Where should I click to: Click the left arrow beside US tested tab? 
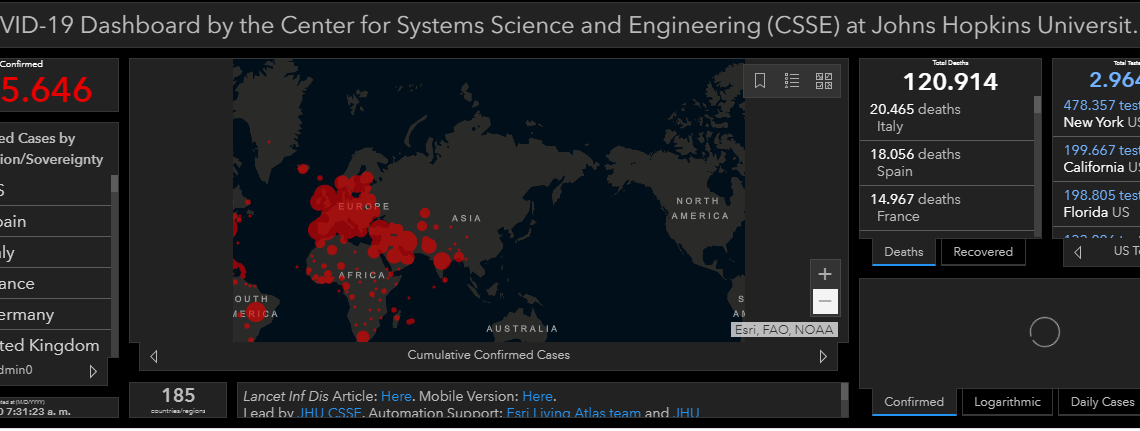(1077, 252)
